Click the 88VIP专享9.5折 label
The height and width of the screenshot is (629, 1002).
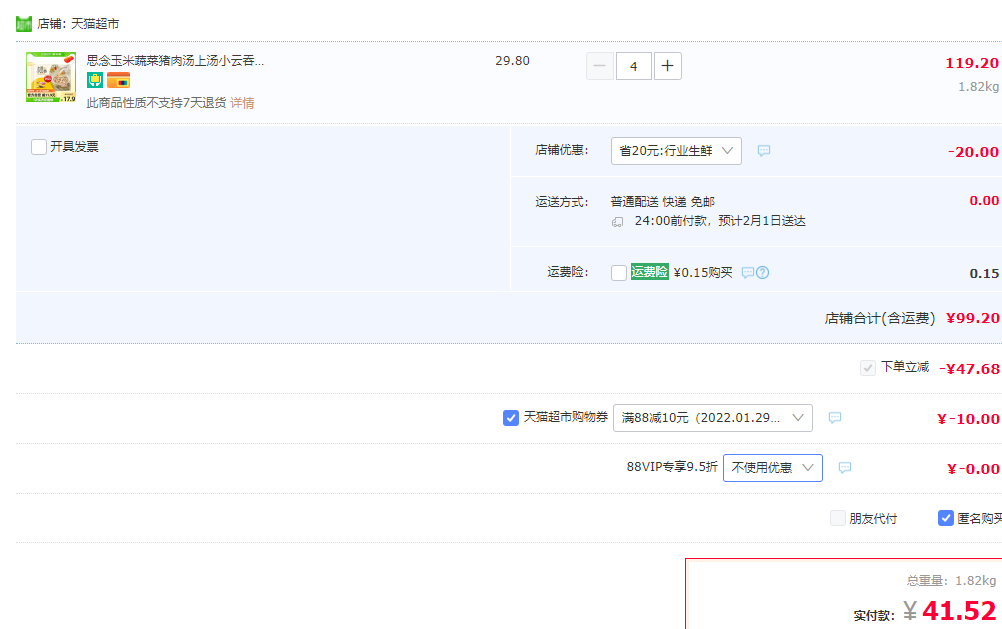(x=672, y=467)
